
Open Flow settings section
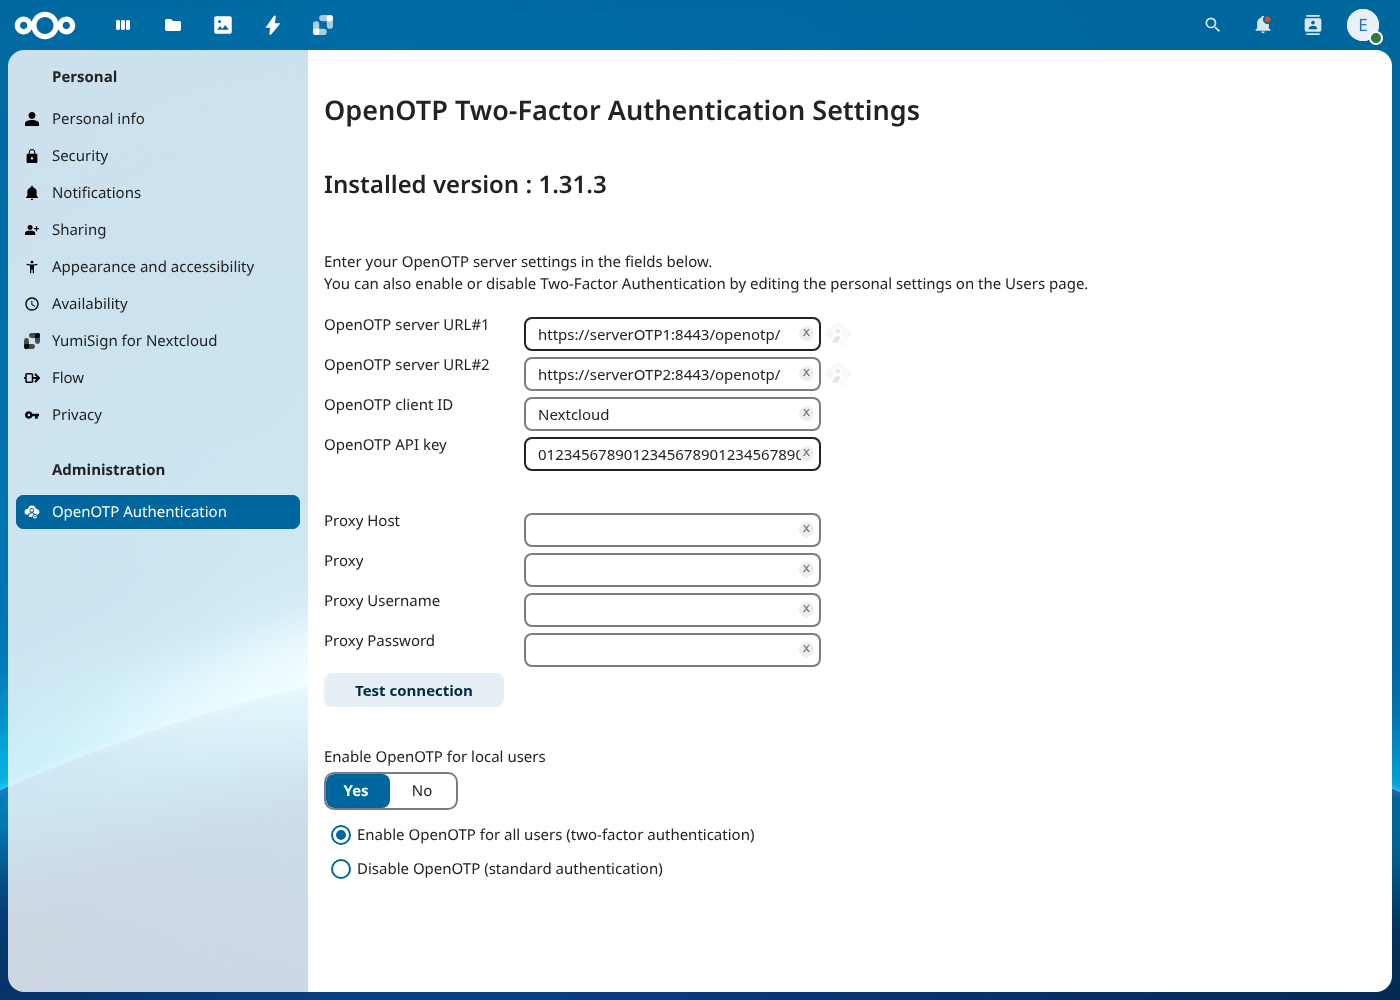coord(158,378)
